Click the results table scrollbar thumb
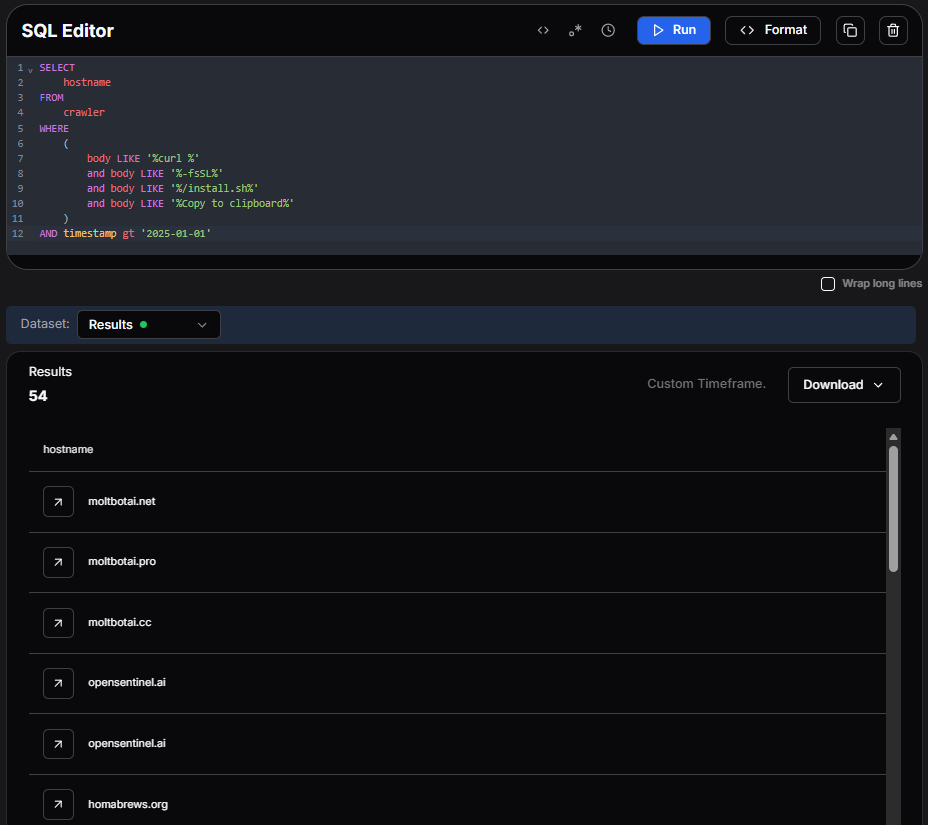Image resolution: width=928 pixels, height=825 pixels. pos(893,508)
